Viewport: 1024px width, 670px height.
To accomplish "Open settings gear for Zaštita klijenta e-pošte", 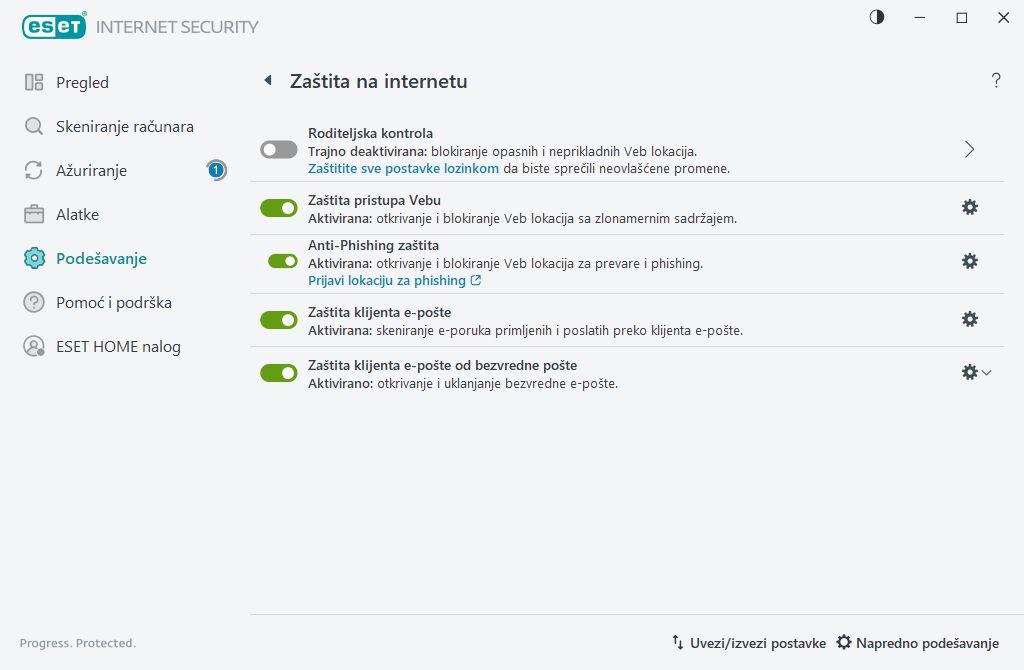I will click(x=969, y=319).
